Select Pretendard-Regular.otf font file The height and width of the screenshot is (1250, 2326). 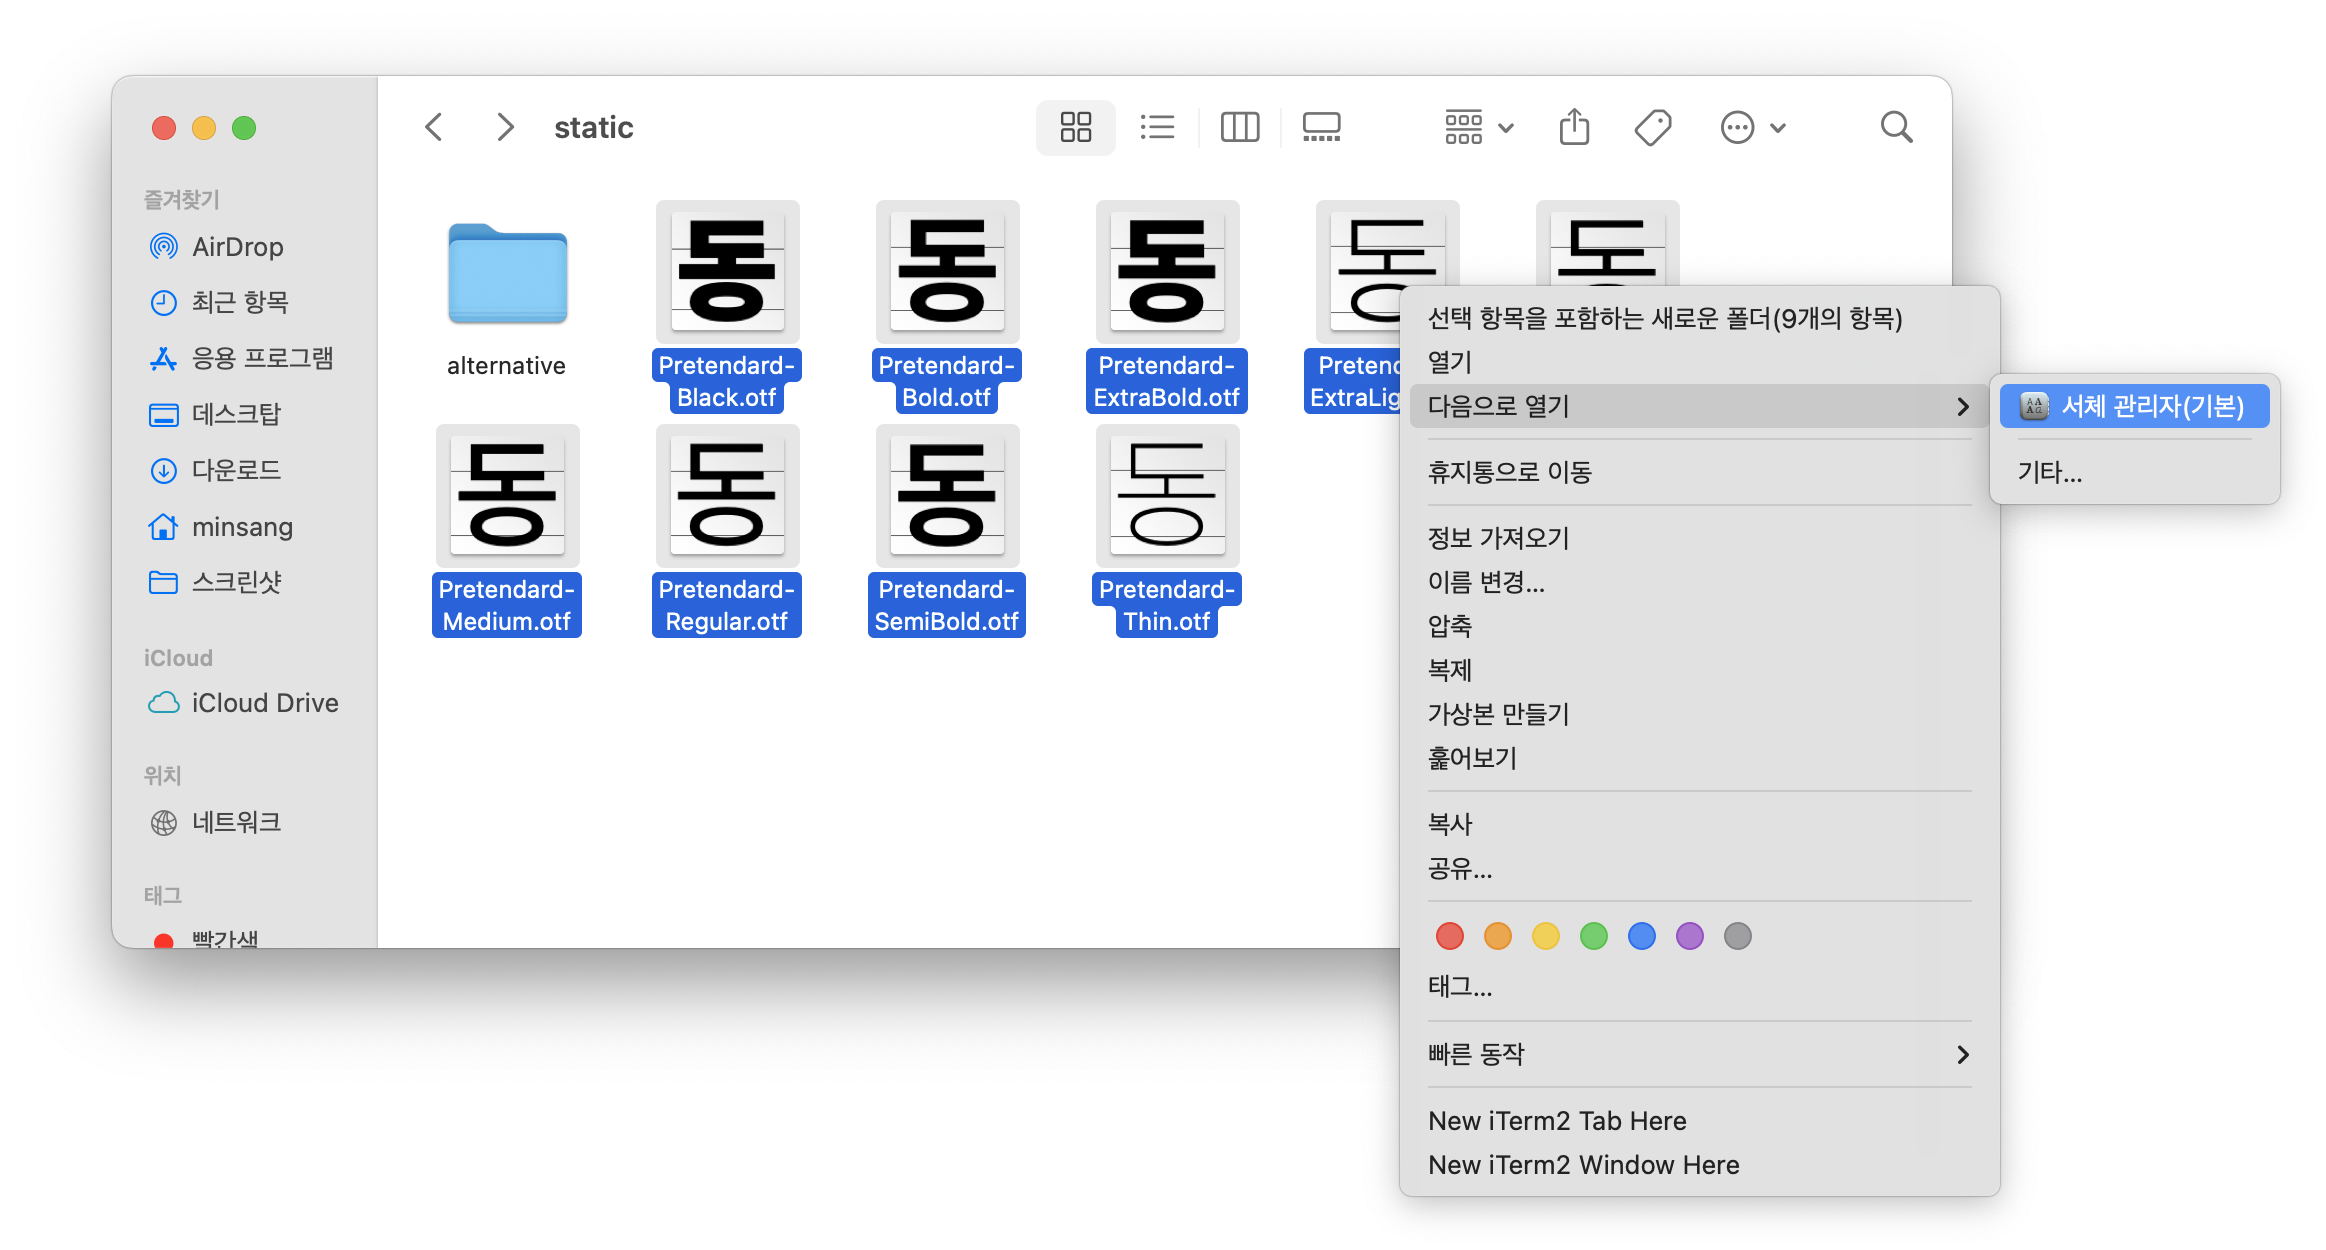pos(727,530)
